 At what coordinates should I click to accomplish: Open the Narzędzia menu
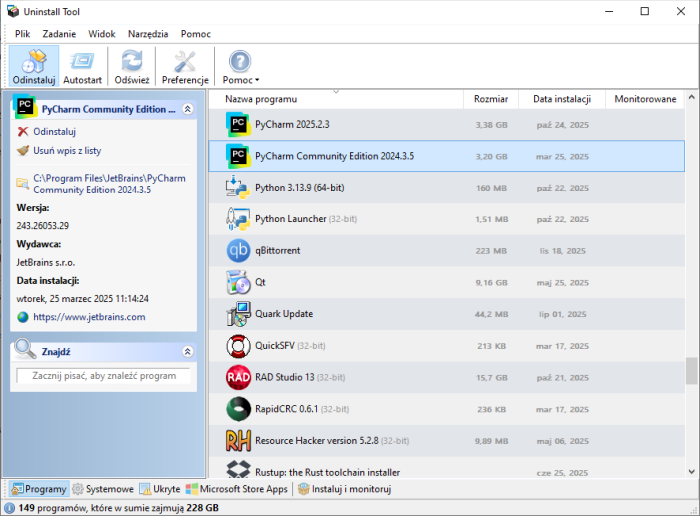pyautogui.click(x=148, y=34)
